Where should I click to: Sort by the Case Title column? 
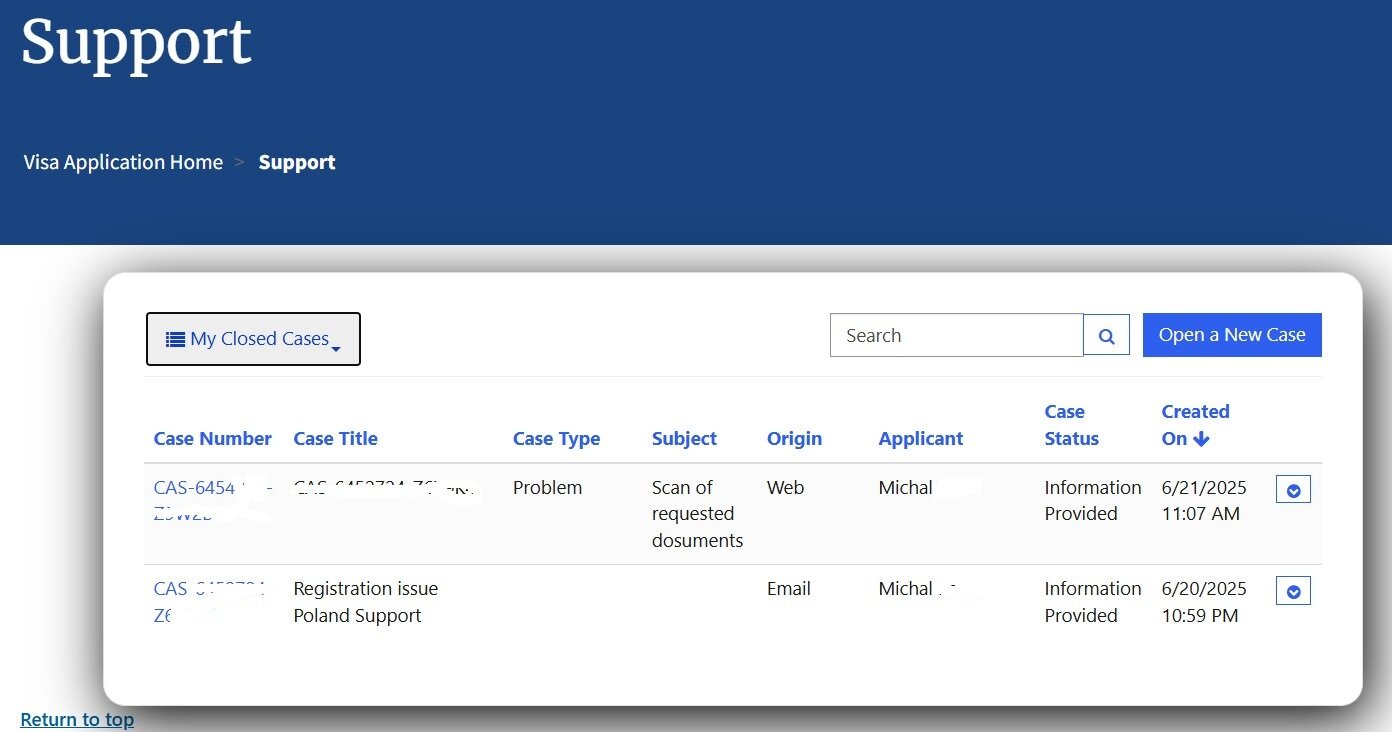335,438
